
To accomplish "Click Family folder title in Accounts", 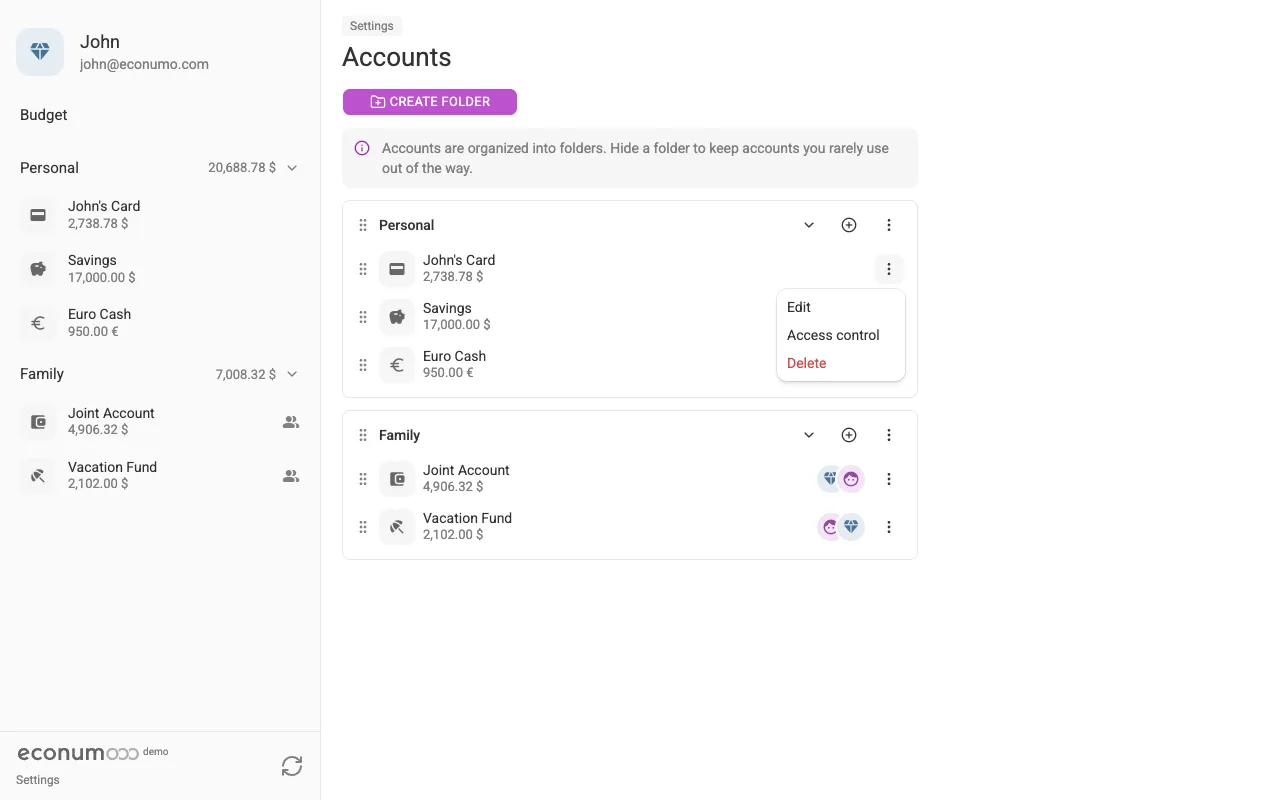I will [399, 435].
